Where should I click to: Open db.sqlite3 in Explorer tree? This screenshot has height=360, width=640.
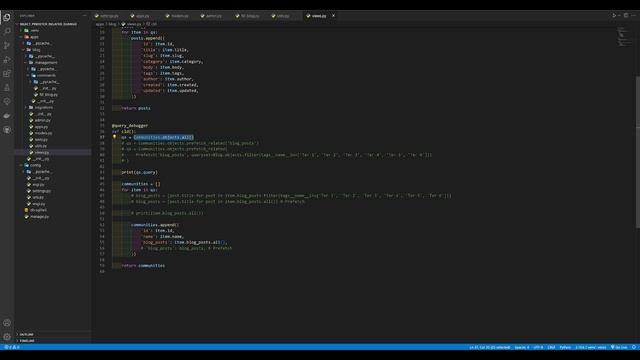click(38, 210)
